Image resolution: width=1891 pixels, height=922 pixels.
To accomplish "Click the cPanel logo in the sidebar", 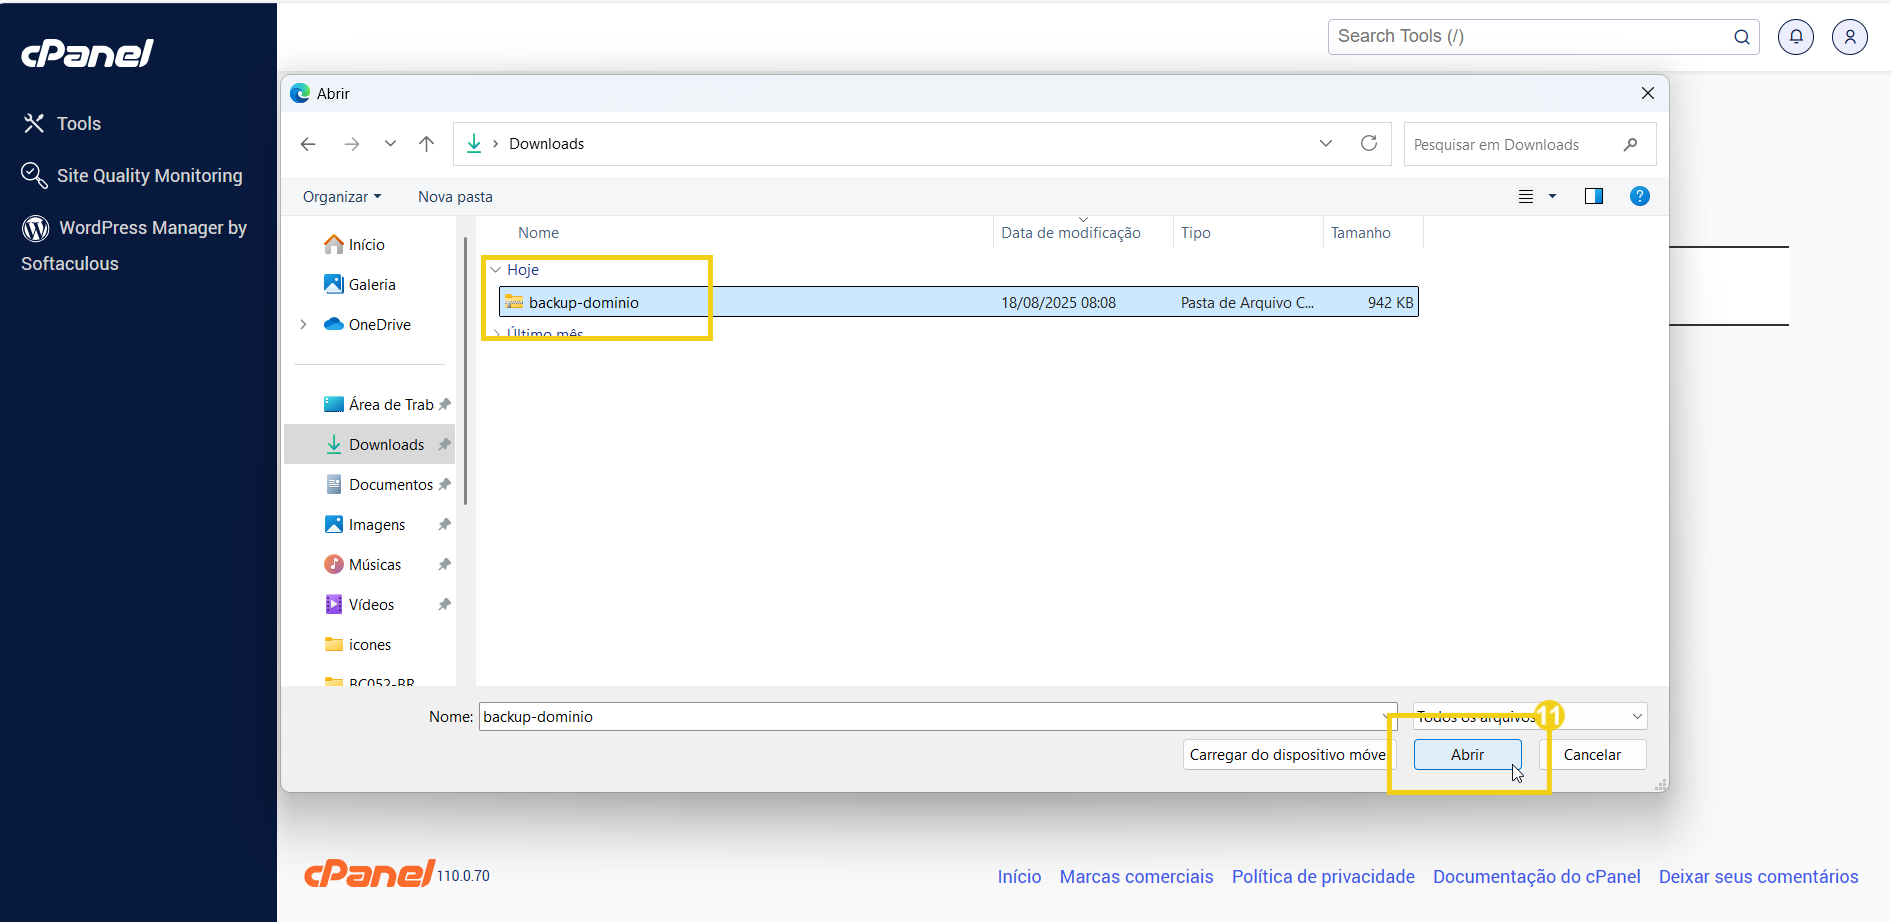I will tap(87, 53).
